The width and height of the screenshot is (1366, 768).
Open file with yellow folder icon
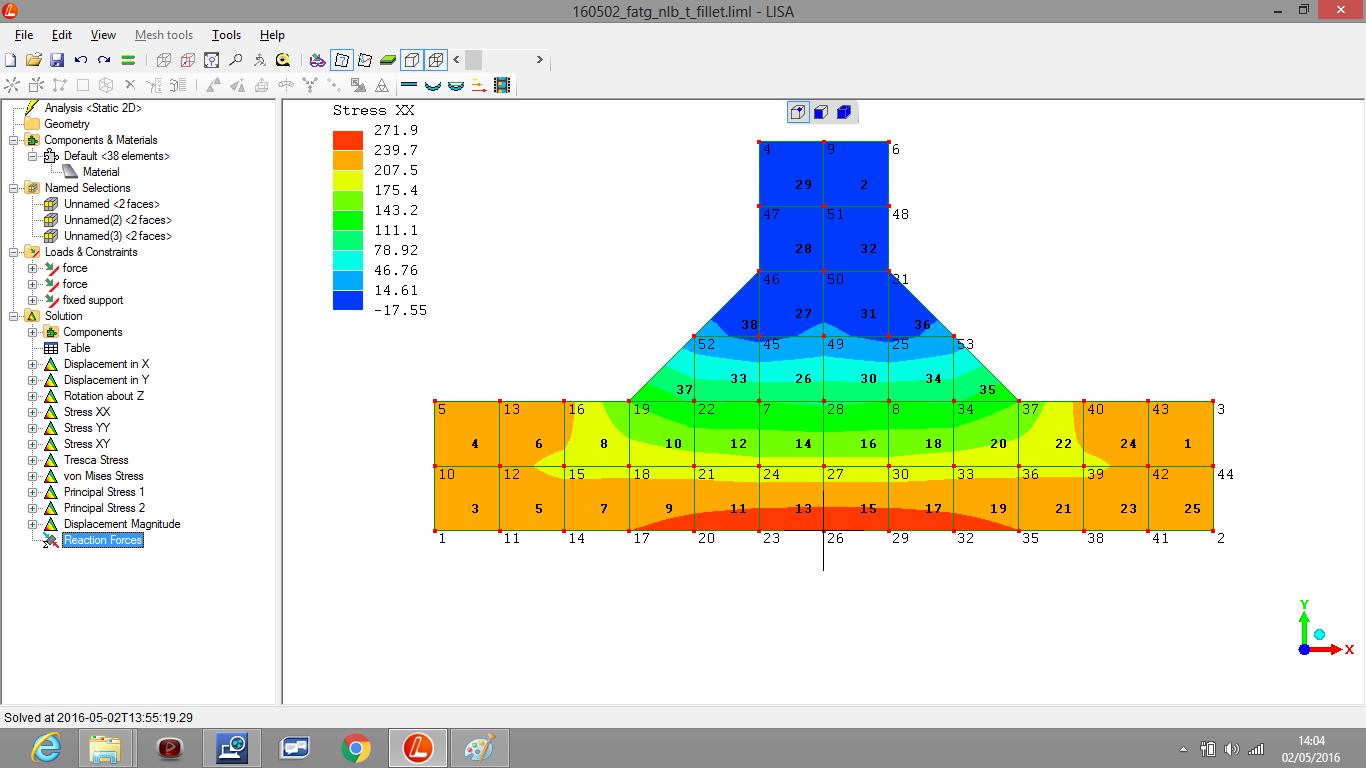click(34, 60)
